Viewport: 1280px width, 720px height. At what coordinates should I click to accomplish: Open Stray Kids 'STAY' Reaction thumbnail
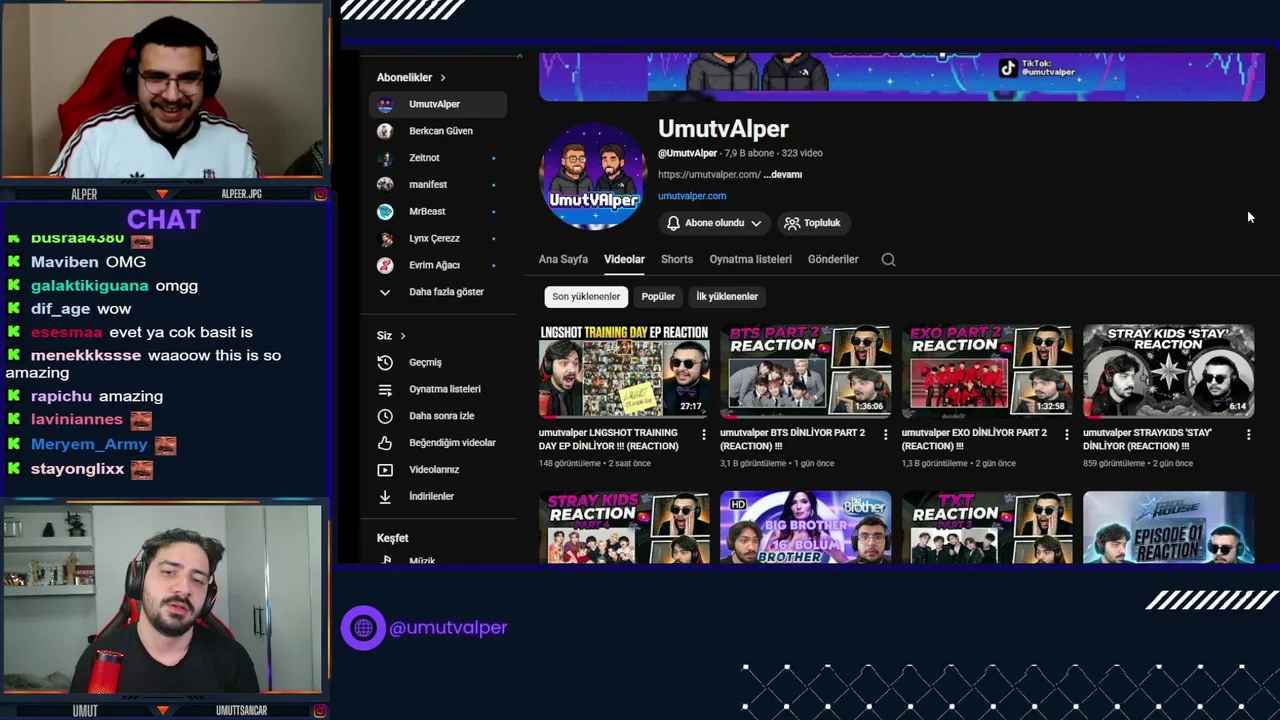pos(1168,370)
